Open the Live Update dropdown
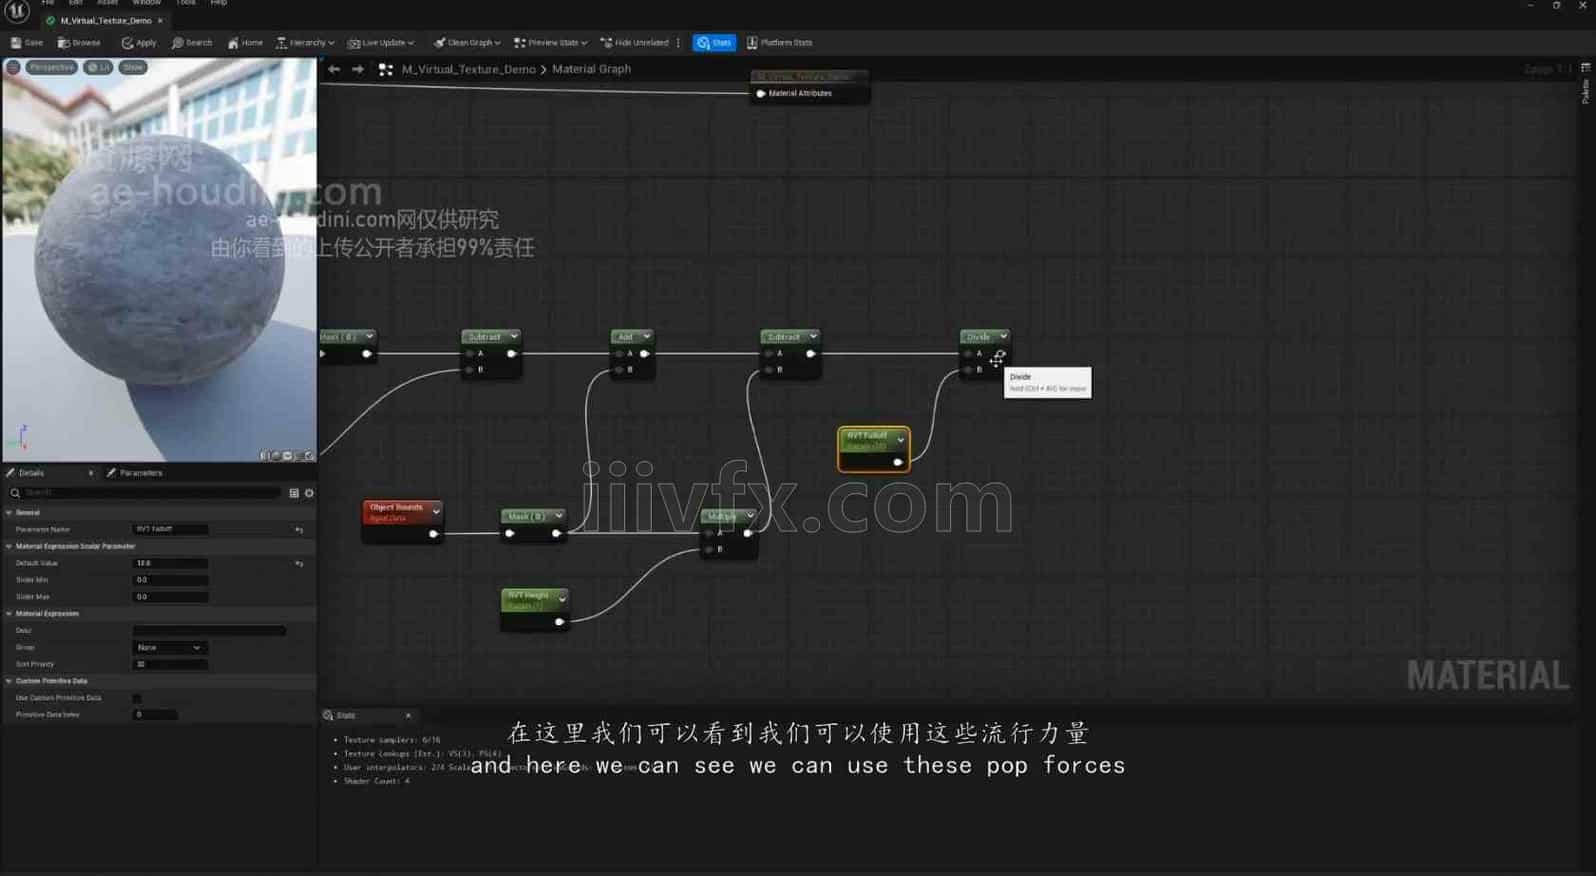 pyautogui.click(x=380, y=43)
